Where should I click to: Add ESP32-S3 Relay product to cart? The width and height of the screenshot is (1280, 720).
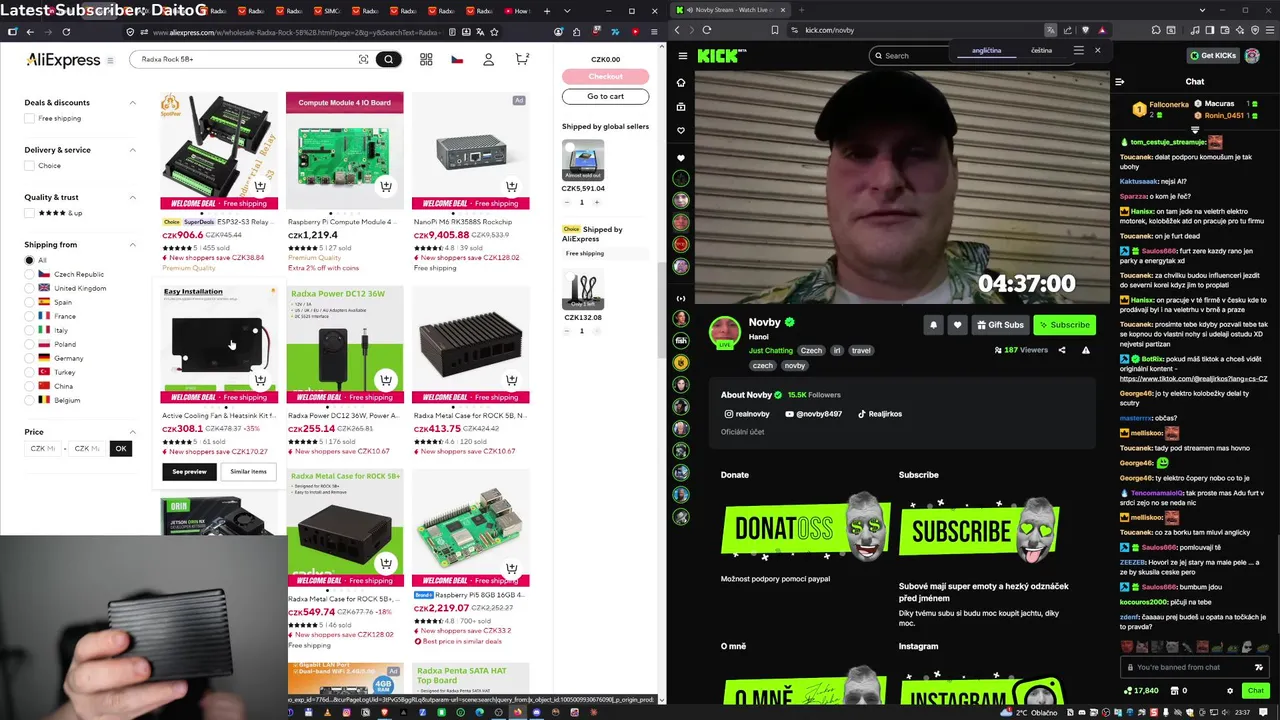[x=260, y=187]
